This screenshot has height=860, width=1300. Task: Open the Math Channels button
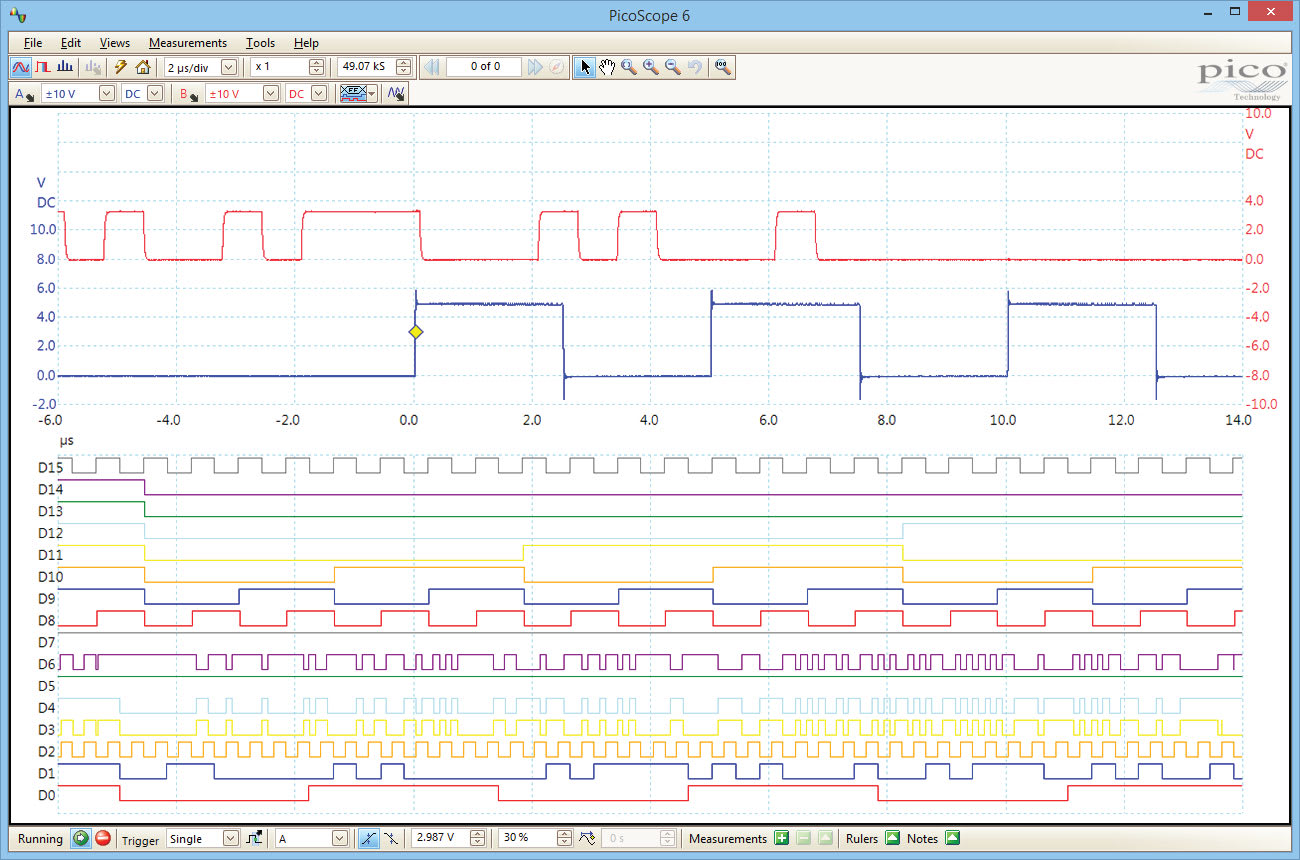click(397, 93)
